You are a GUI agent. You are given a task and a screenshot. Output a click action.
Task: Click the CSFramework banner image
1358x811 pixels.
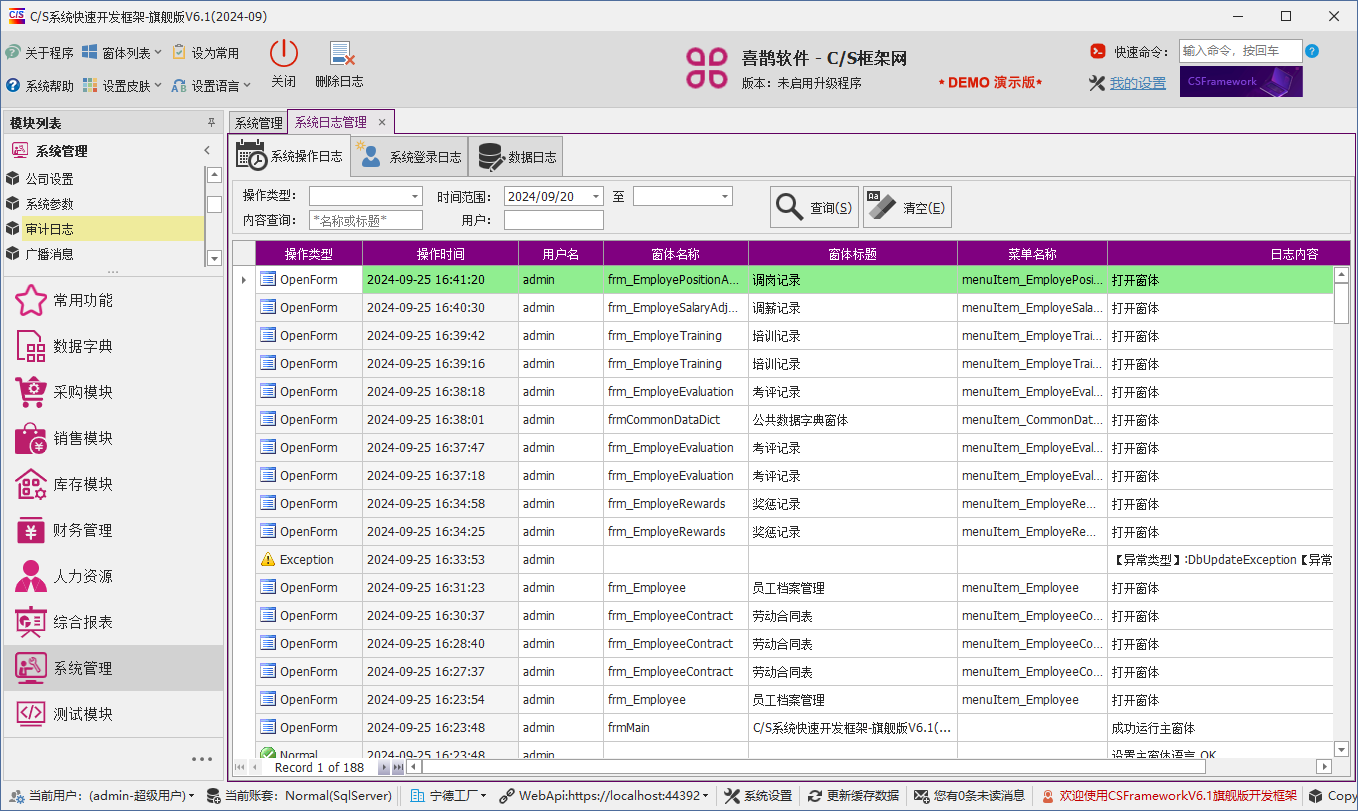[x=1241, y=82]
